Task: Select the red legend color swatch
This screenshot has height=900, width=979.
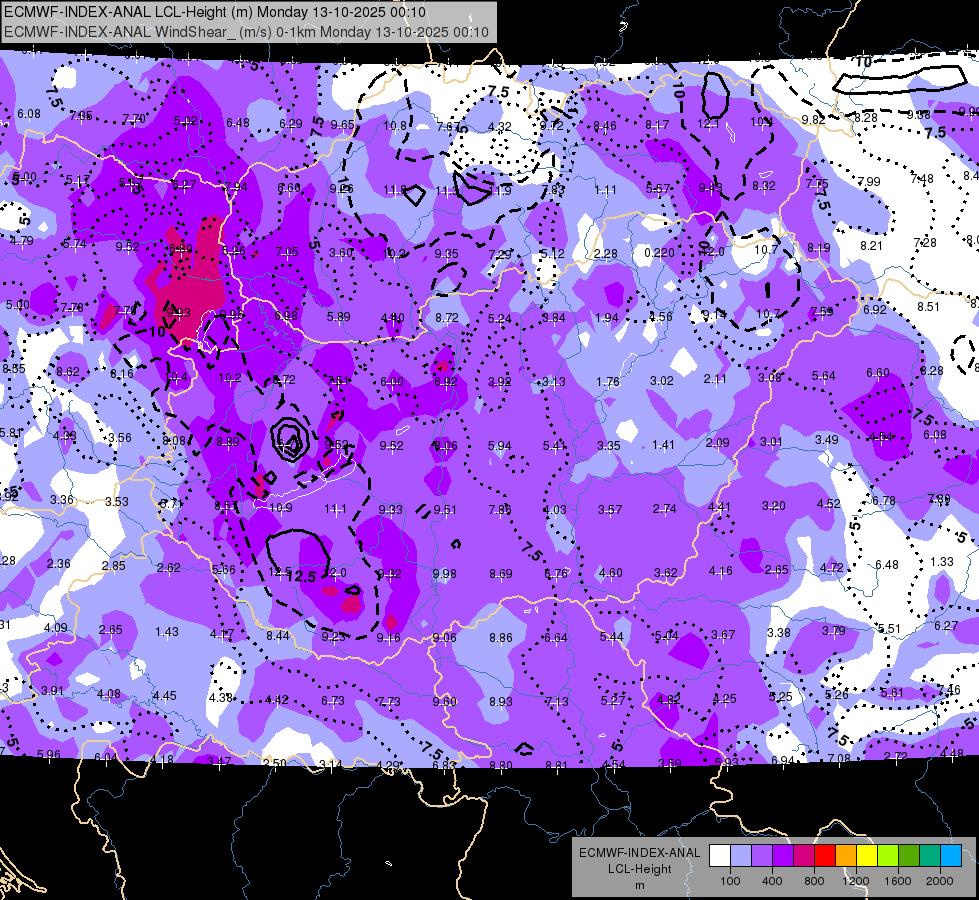Action: (x=825, y=856)
